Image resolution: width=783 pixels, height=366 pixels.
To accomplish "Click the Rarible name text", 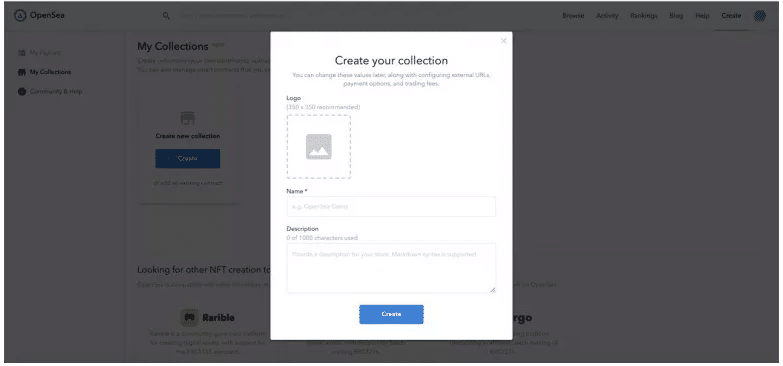I will coord(218,318).
